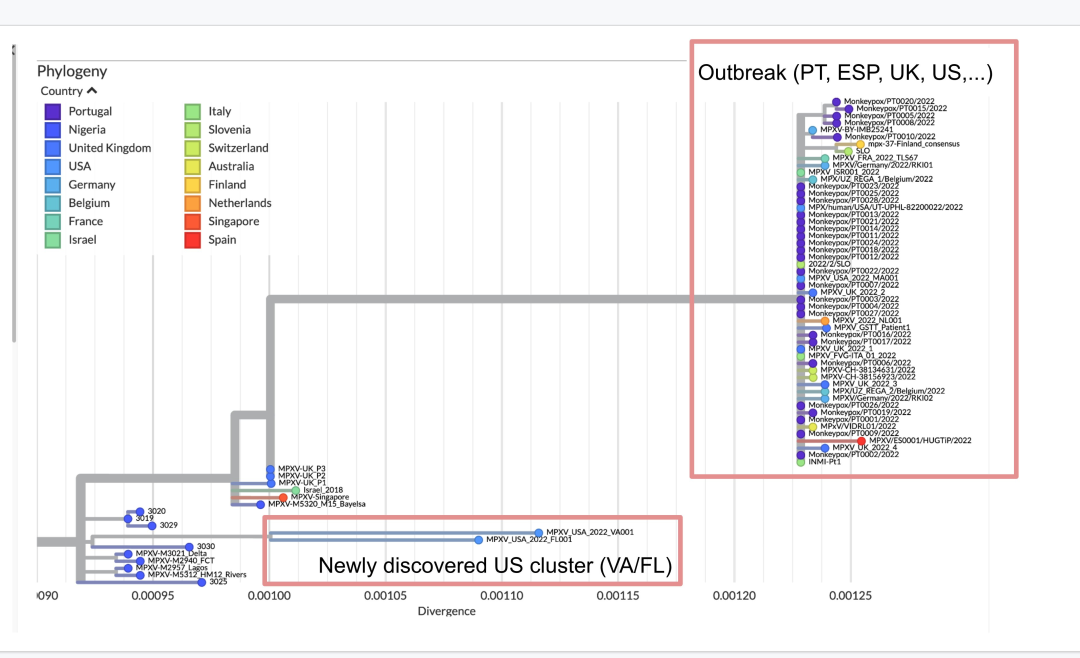Click the Germany legend swatch
This screenshot has width=1080, height=658.
point(52,185)
